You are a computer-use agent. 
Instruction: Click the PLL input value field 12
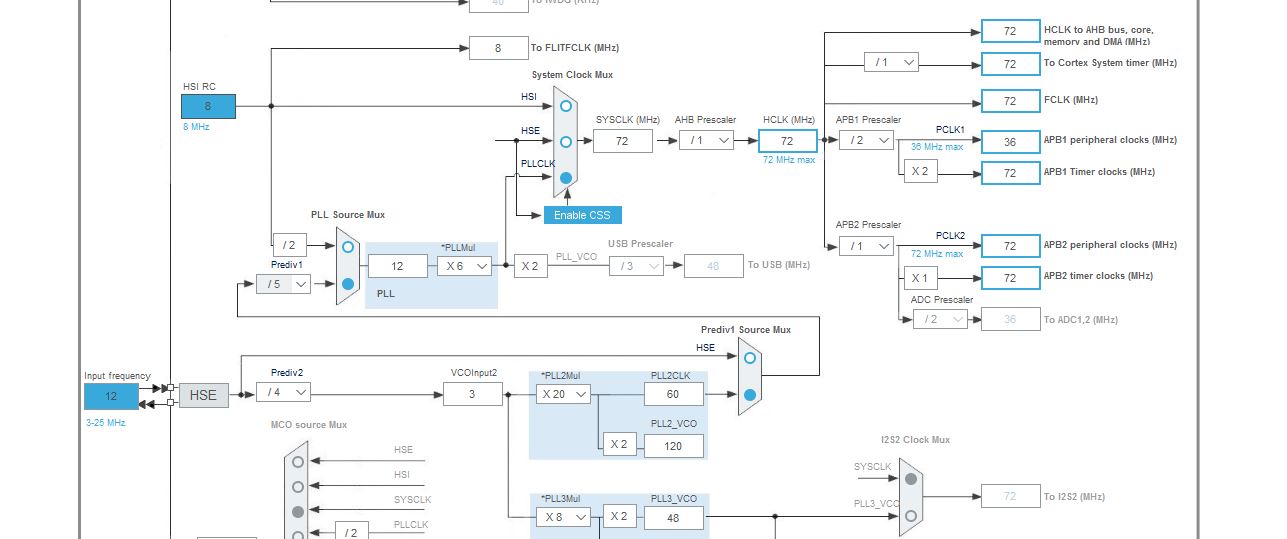point(398,266)
